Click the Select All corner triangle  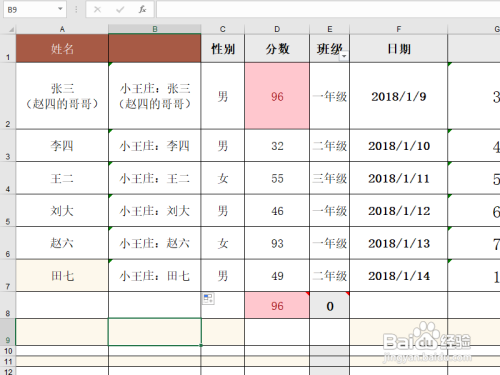[x=11, y=30]
